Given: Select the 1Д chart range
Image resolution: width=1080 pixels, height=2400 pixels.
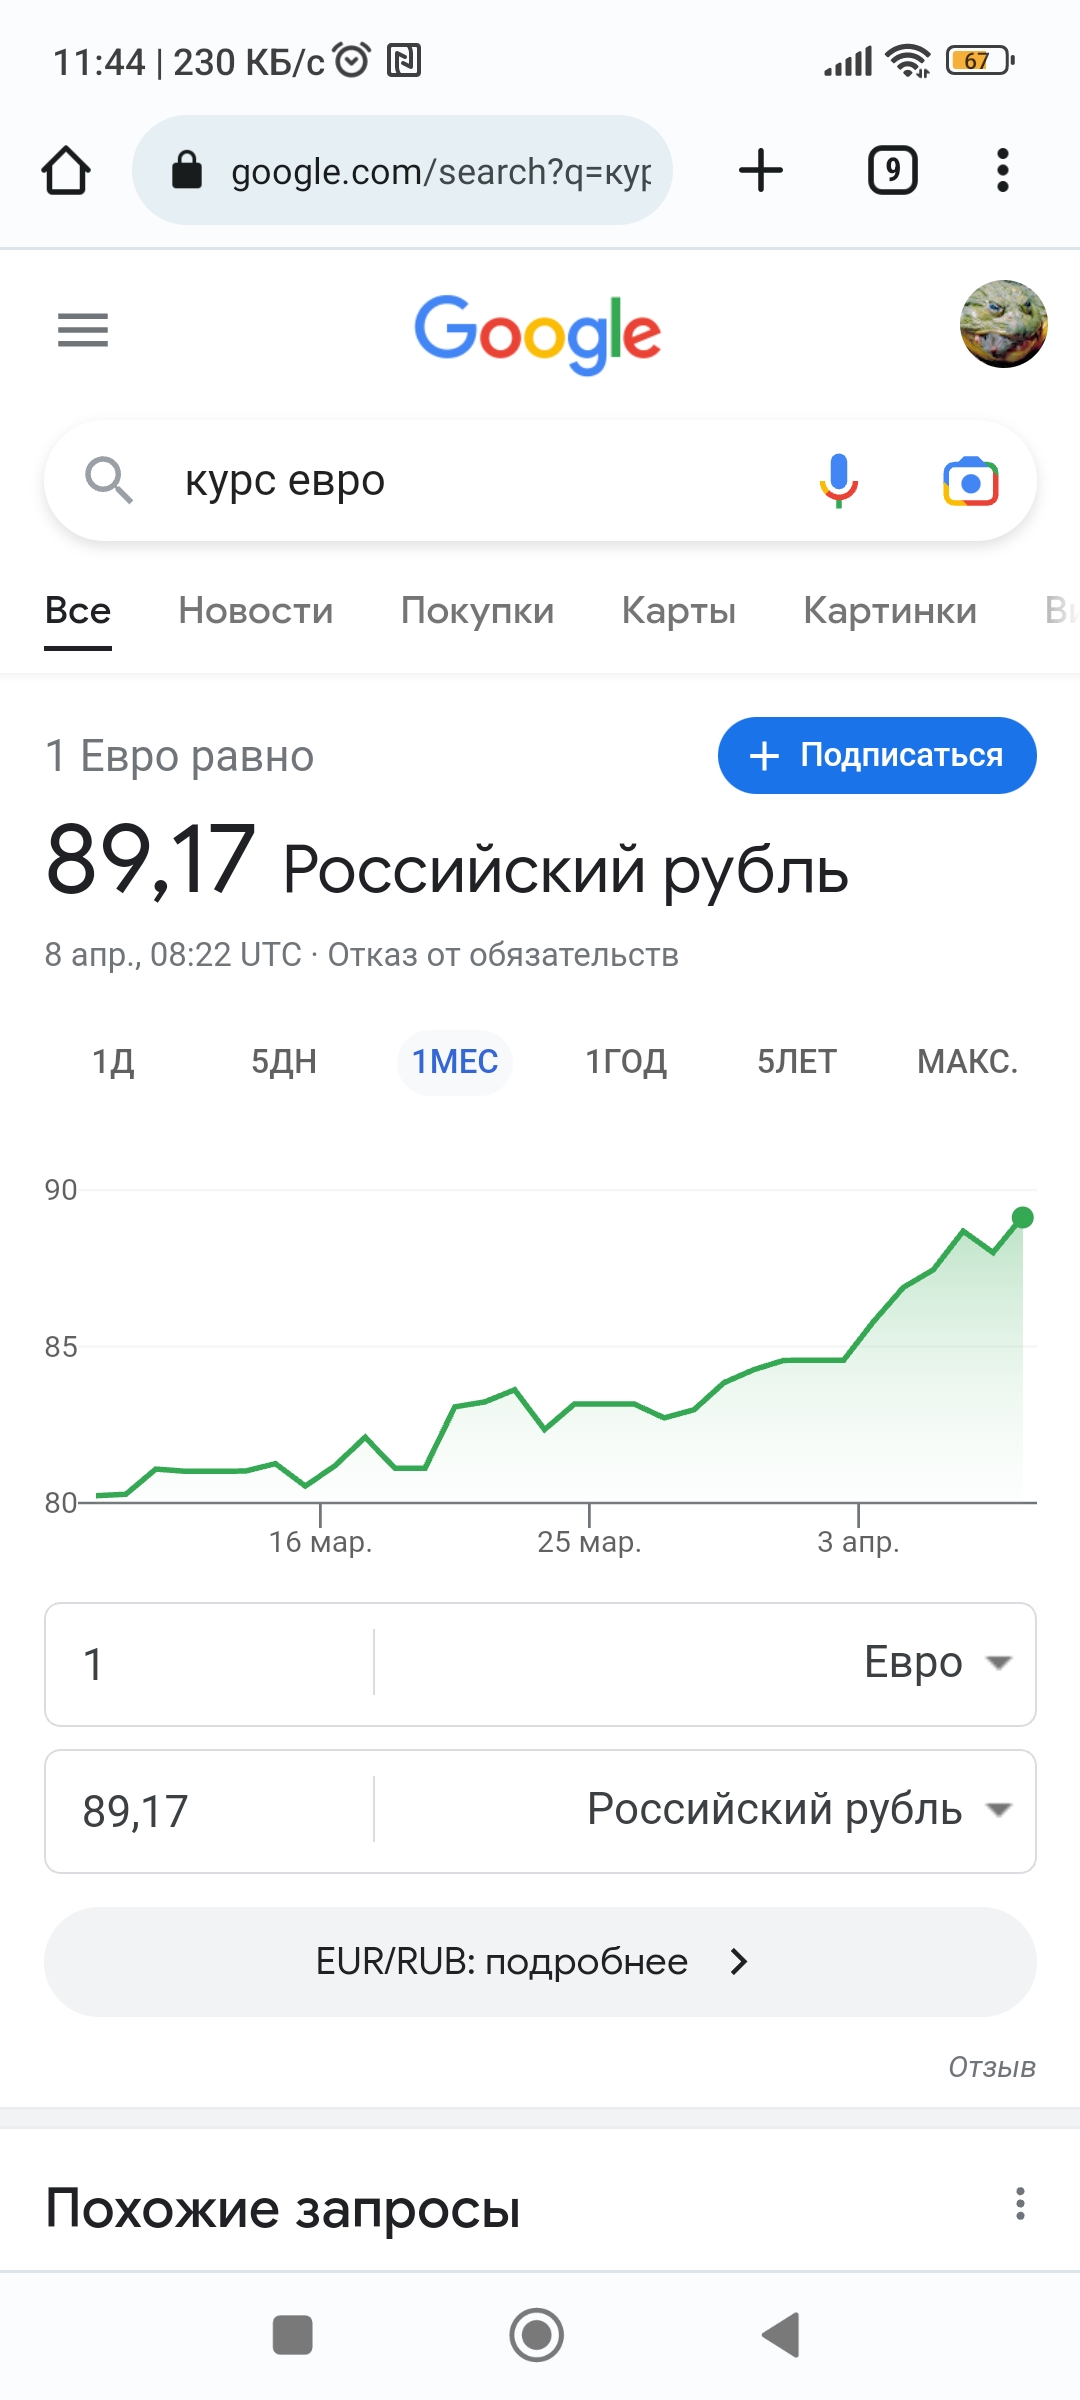Looking at the screenshot, I should tap(113, 1062).
